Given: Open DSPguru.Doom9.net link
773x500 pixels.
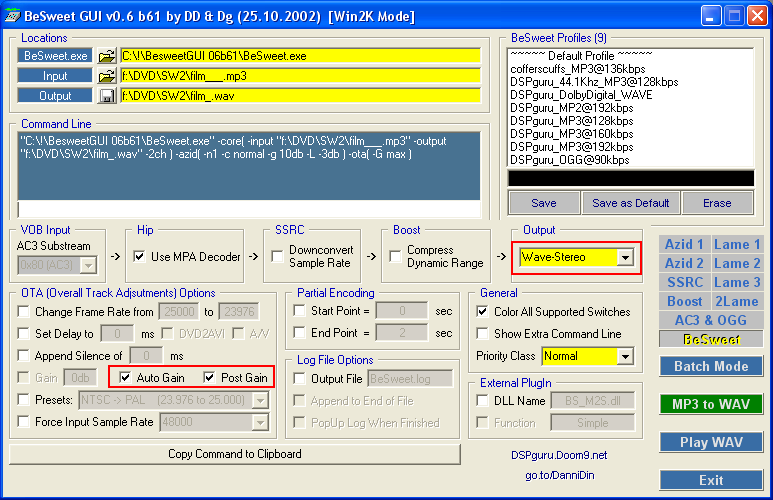Looking at the screenshot, I should point(559,455).
